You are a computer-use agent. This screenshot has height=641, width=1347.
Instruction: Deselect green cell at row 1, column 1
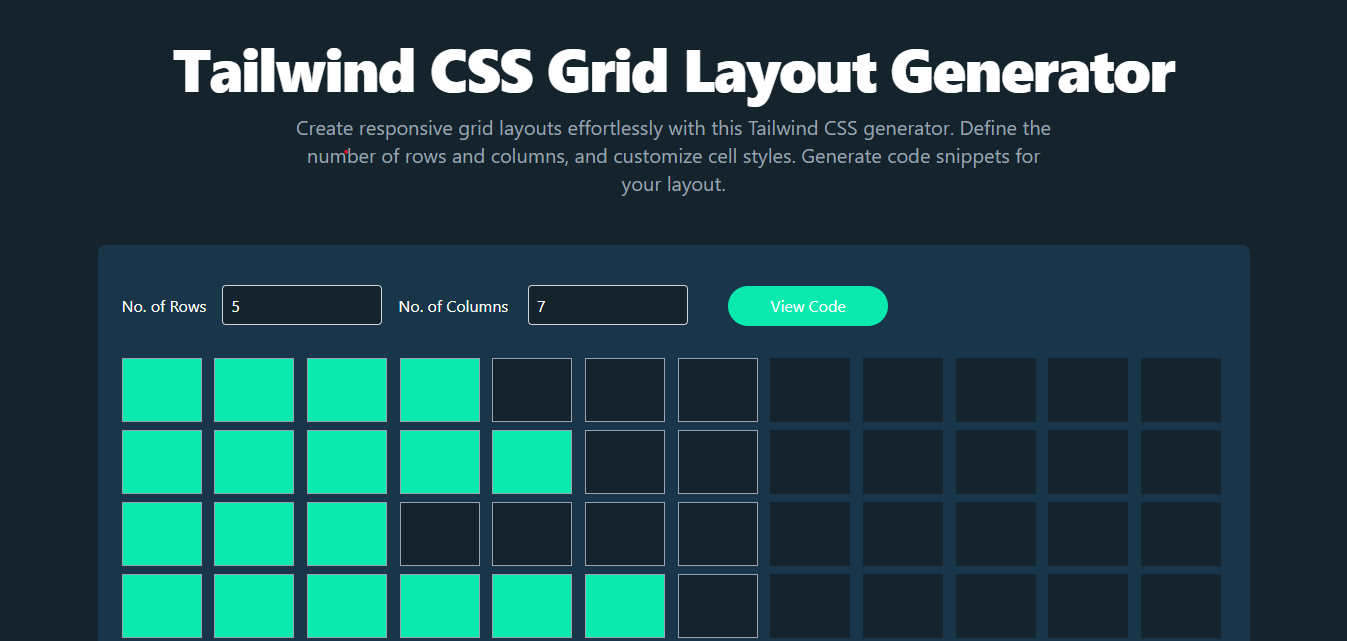(162, 390)
